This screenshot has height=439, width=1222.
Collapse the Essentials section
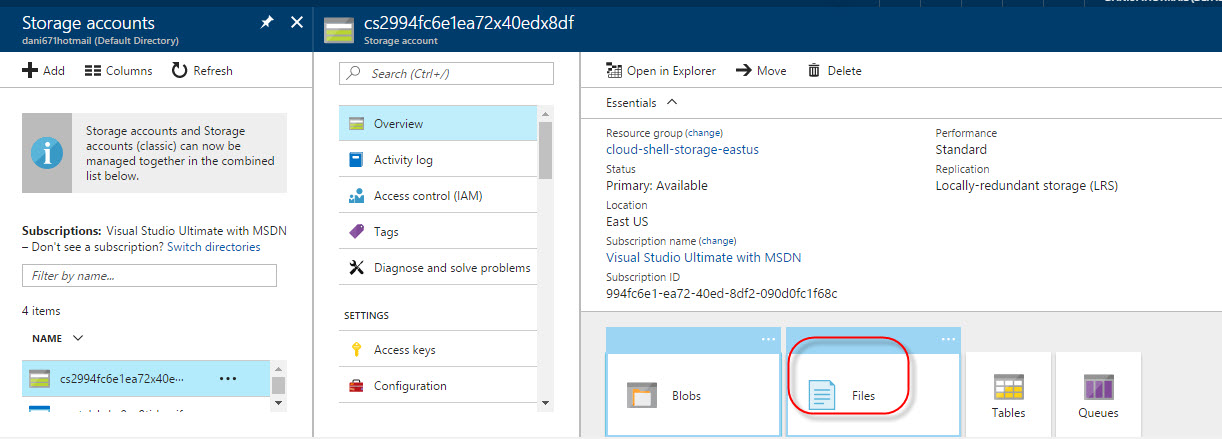click(672, 102)
